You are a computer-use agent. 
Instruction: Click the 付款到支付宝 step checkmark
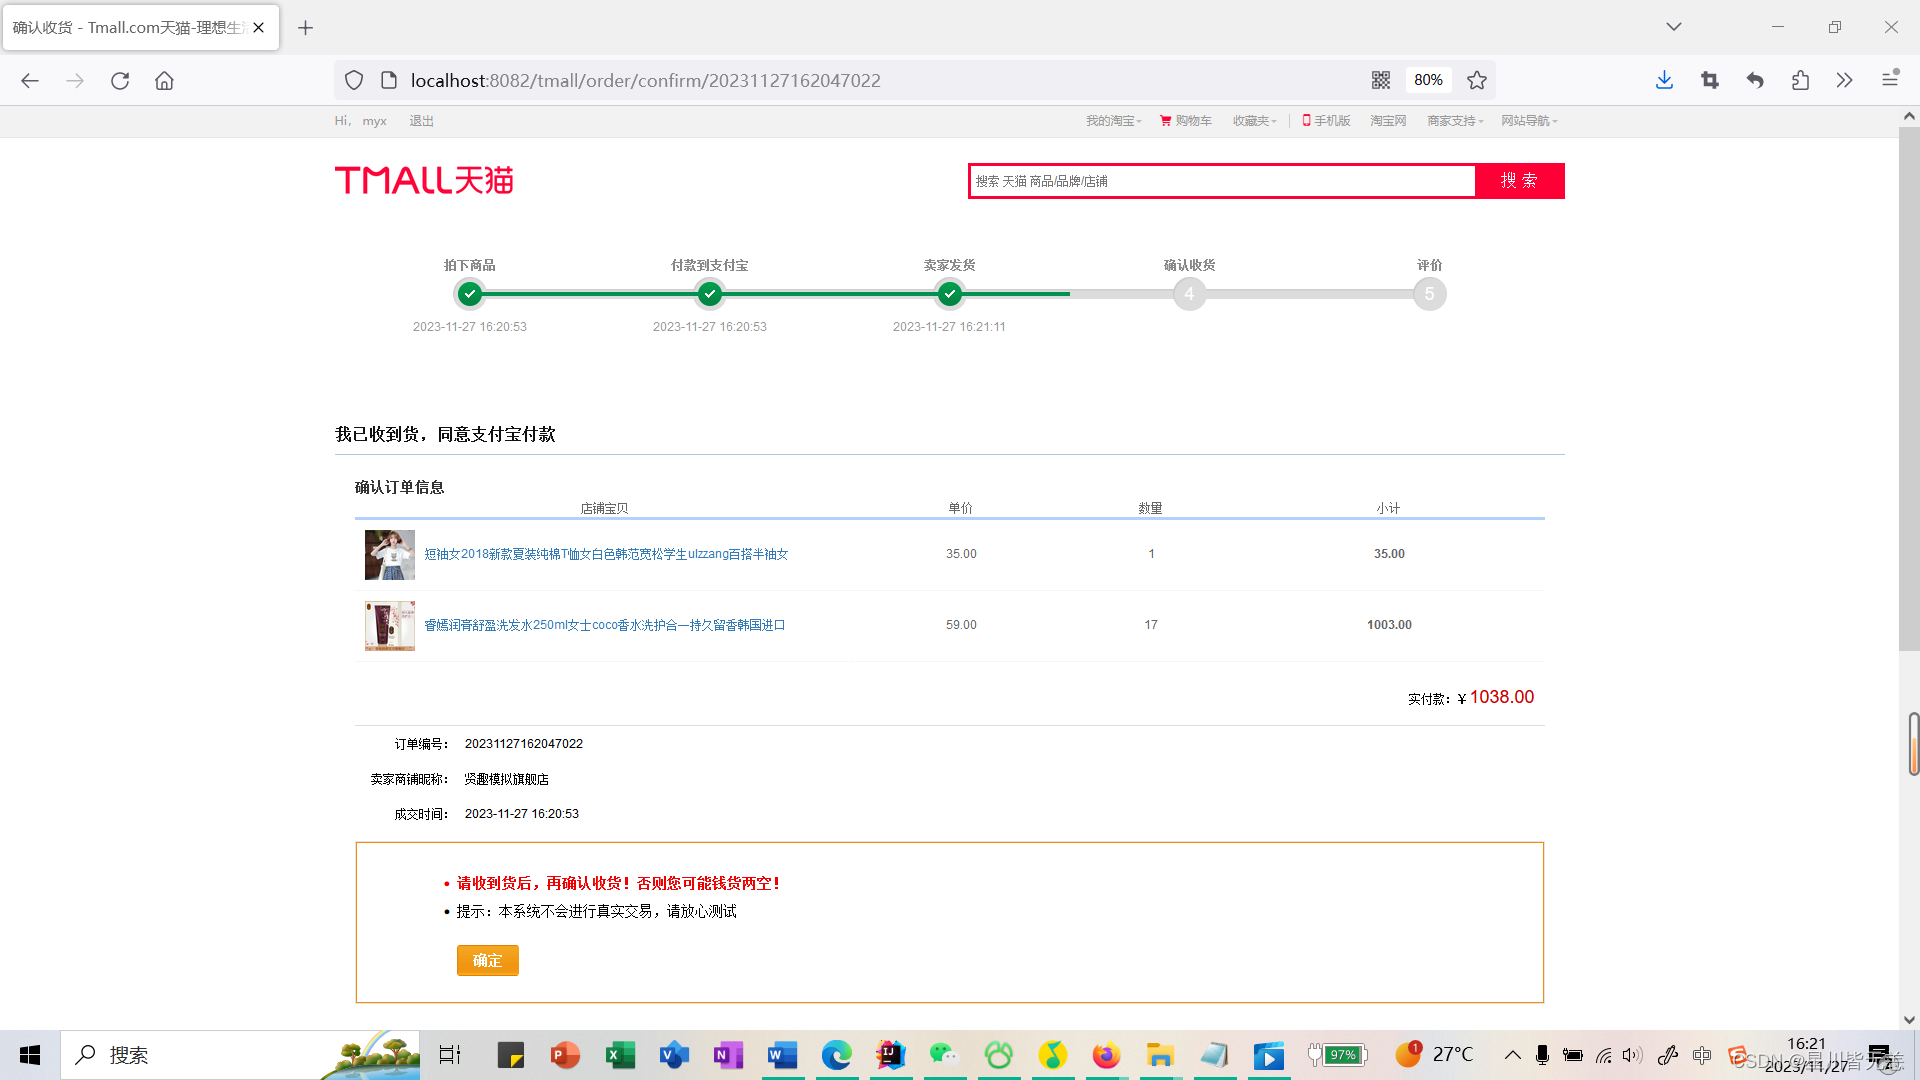[x=710, y=294]
